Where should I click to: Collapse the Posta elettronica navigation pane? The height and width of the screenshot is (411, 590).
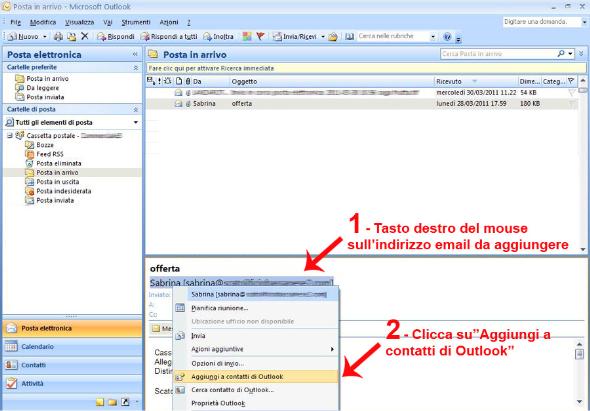[135, 55]
